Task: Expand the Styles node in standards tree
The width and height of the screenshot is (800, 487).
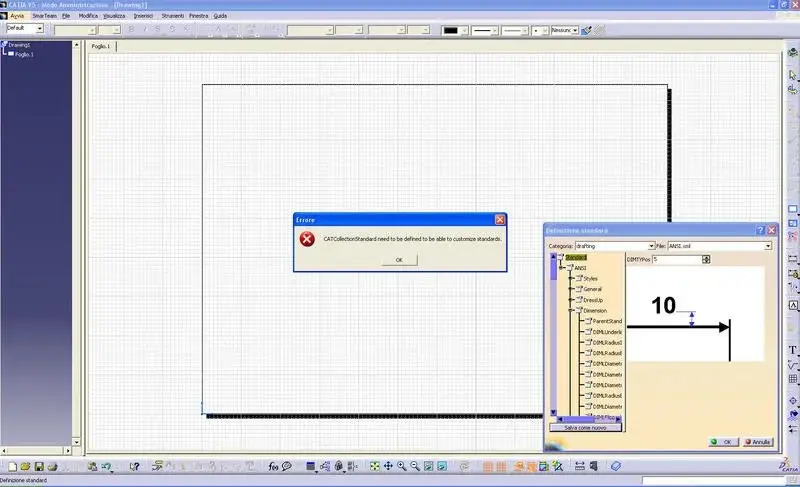Action: click(571, 278)
